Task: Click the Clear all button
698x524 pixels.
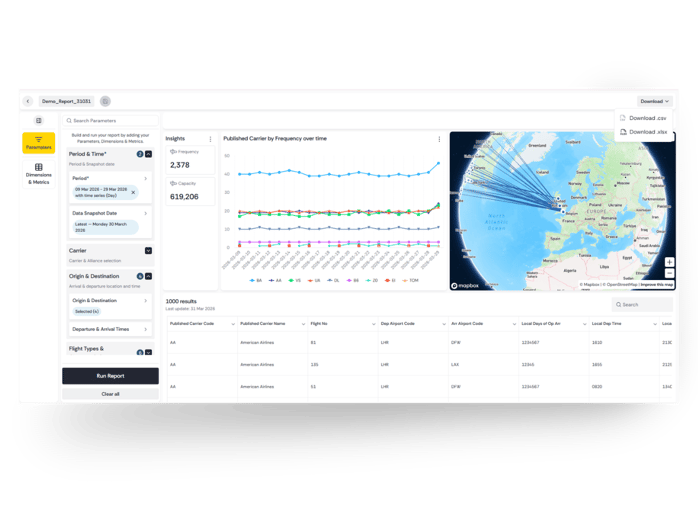Action: [x=110, y=394]
